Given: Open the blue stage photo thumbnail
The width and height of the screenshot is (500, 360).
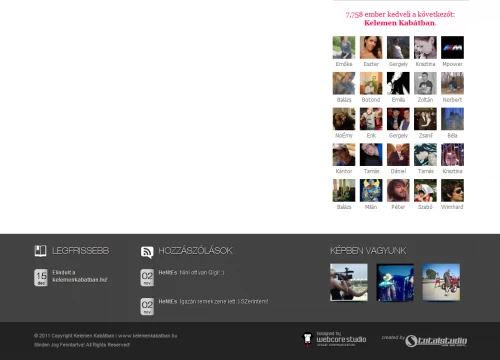Looking at the screenshot, I should point(395,282).
